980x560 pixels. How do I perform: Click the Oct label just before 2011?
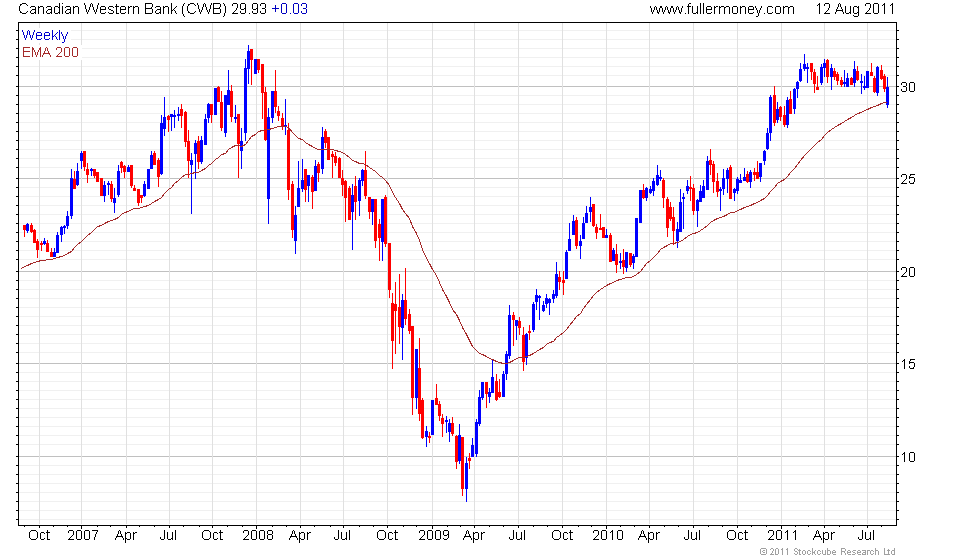coord(738,536)
